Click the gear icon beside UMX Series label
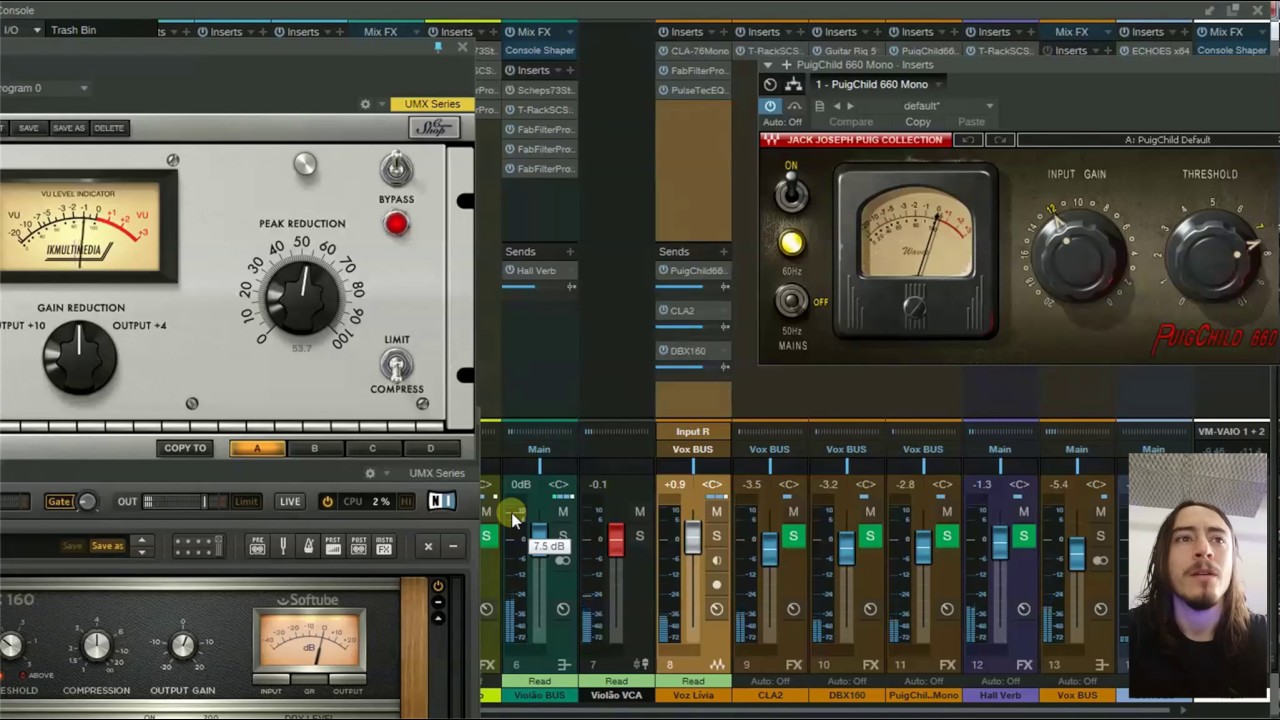1280x720 pixels. click(365, 104)
